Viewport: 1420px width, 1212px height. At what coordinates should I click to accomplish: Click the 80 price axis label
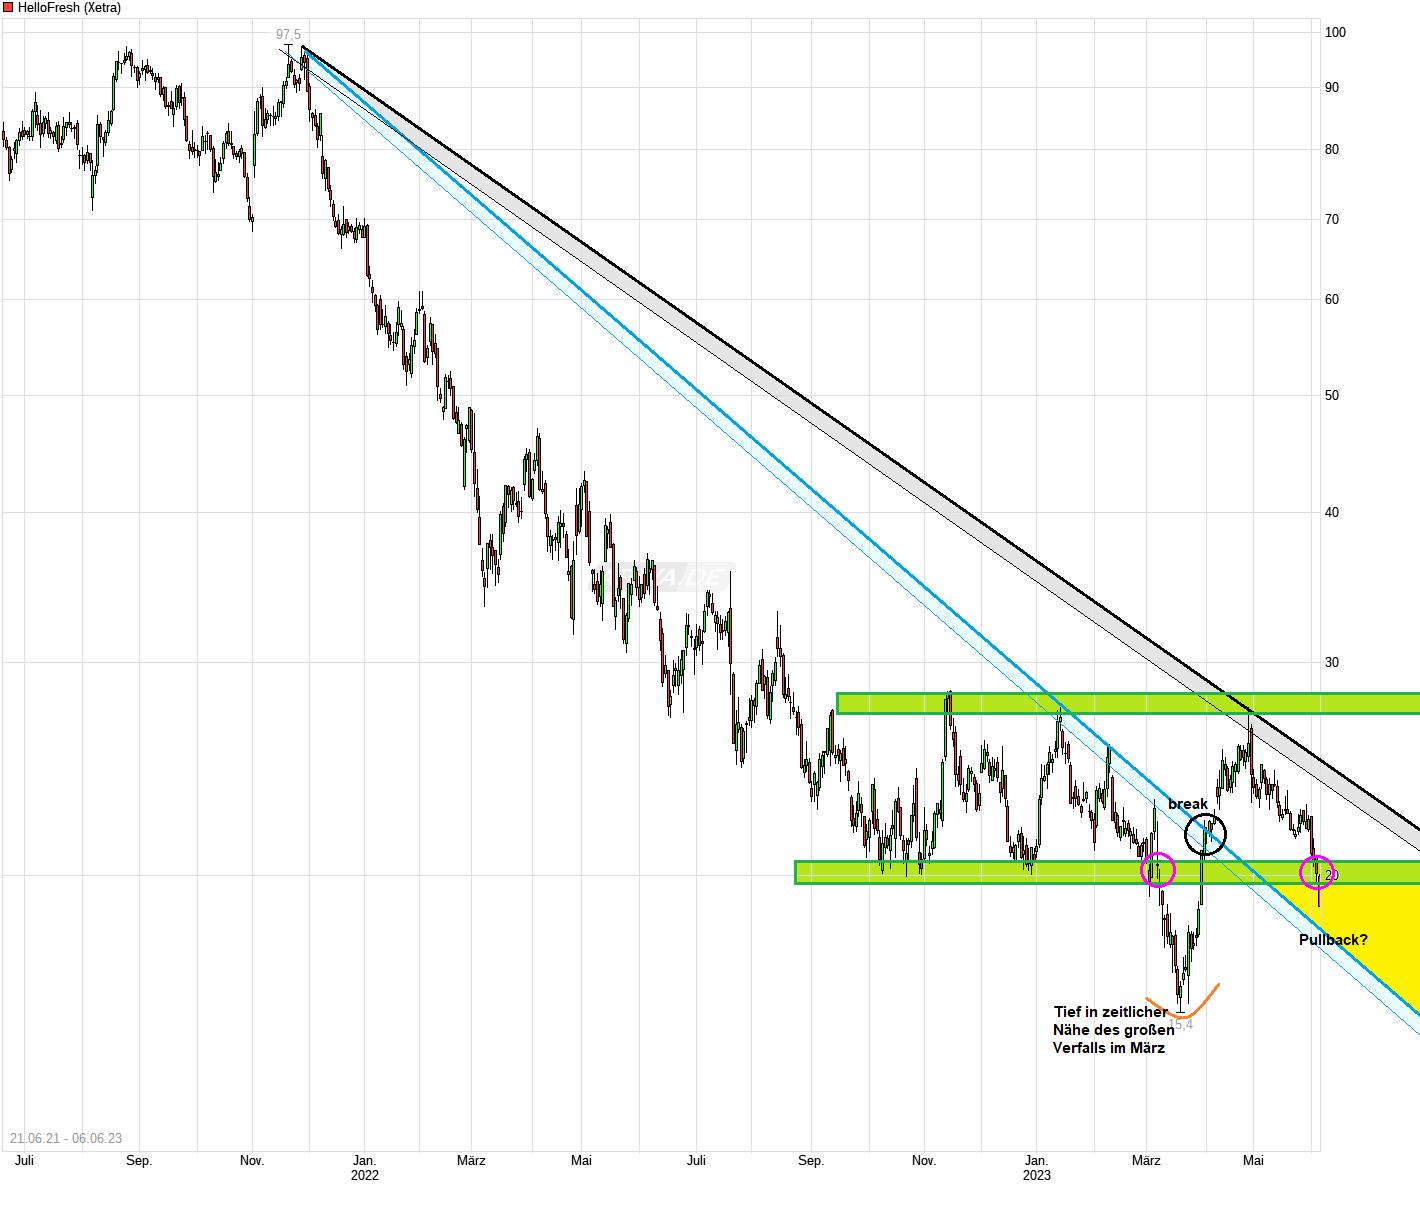point(1332,149)
